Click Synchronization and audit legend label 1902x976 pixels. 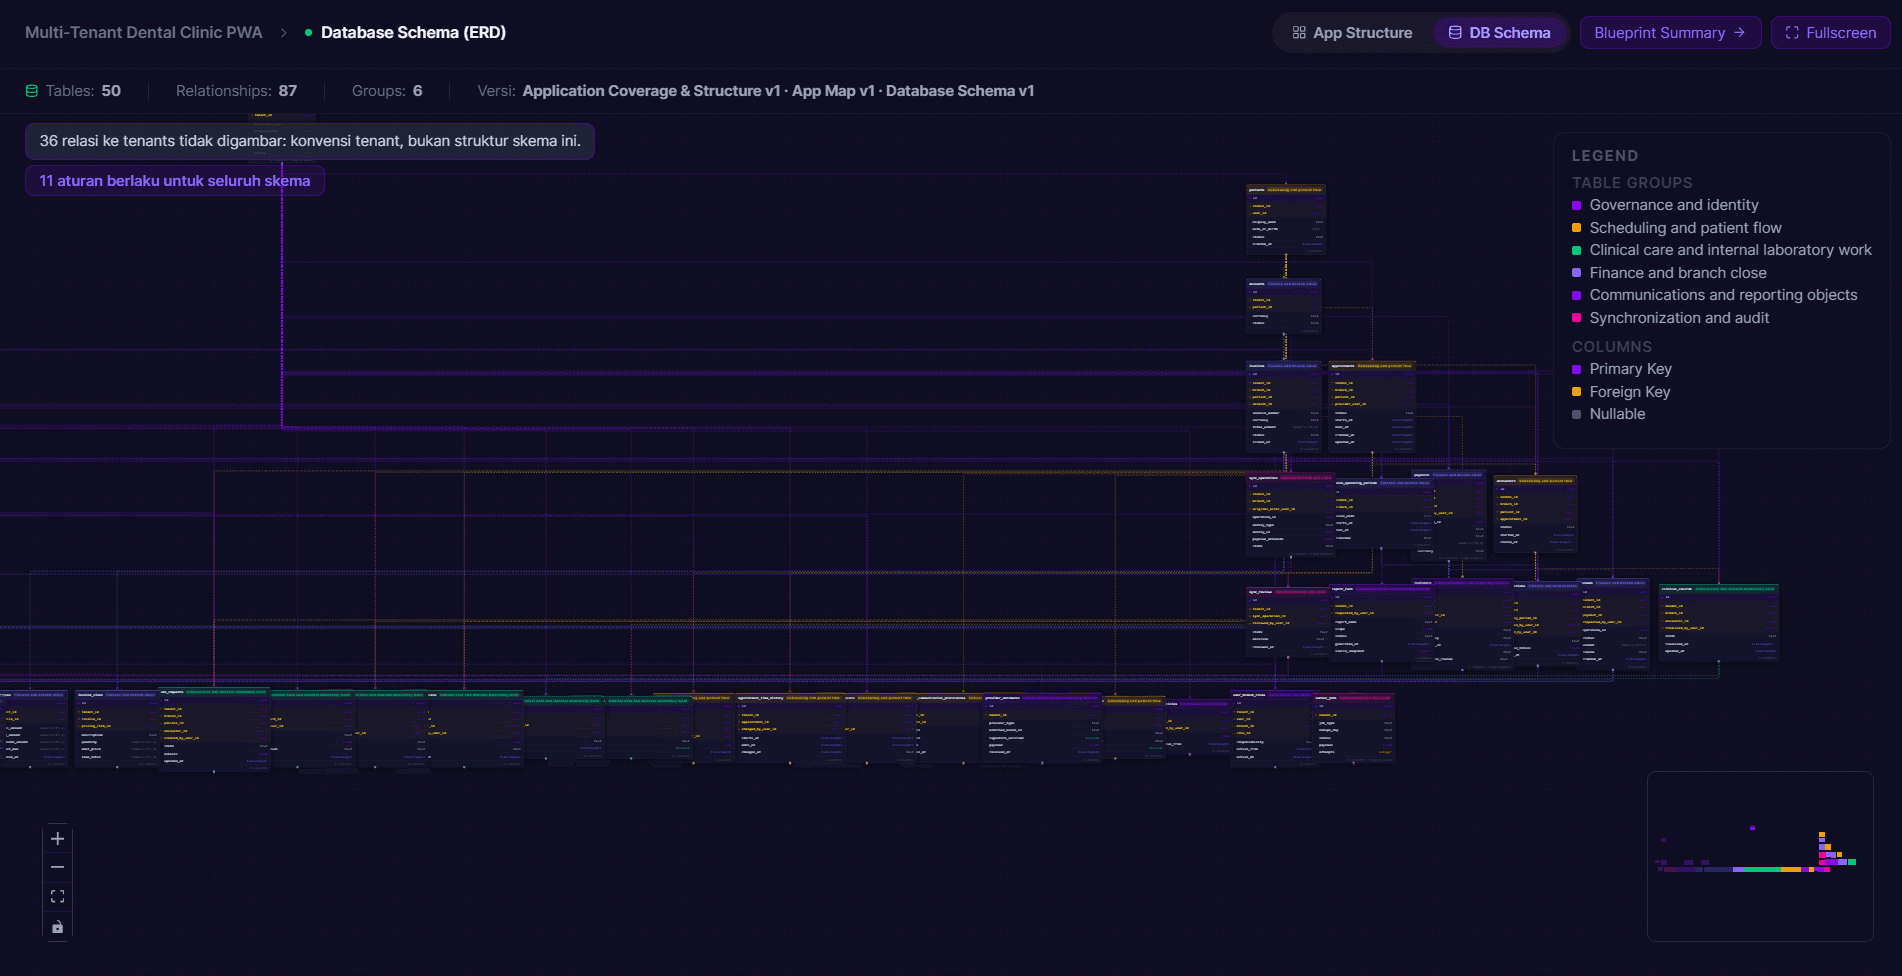pos(1679,318)
